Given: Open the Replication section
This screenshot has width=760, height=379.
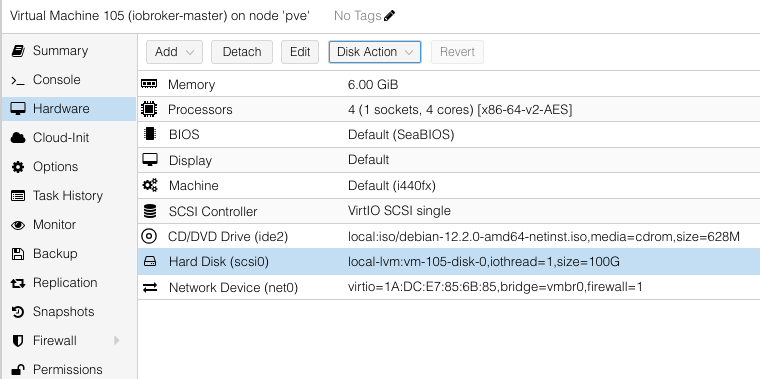Looking at the screenshot, I should [x=65, y=283].
